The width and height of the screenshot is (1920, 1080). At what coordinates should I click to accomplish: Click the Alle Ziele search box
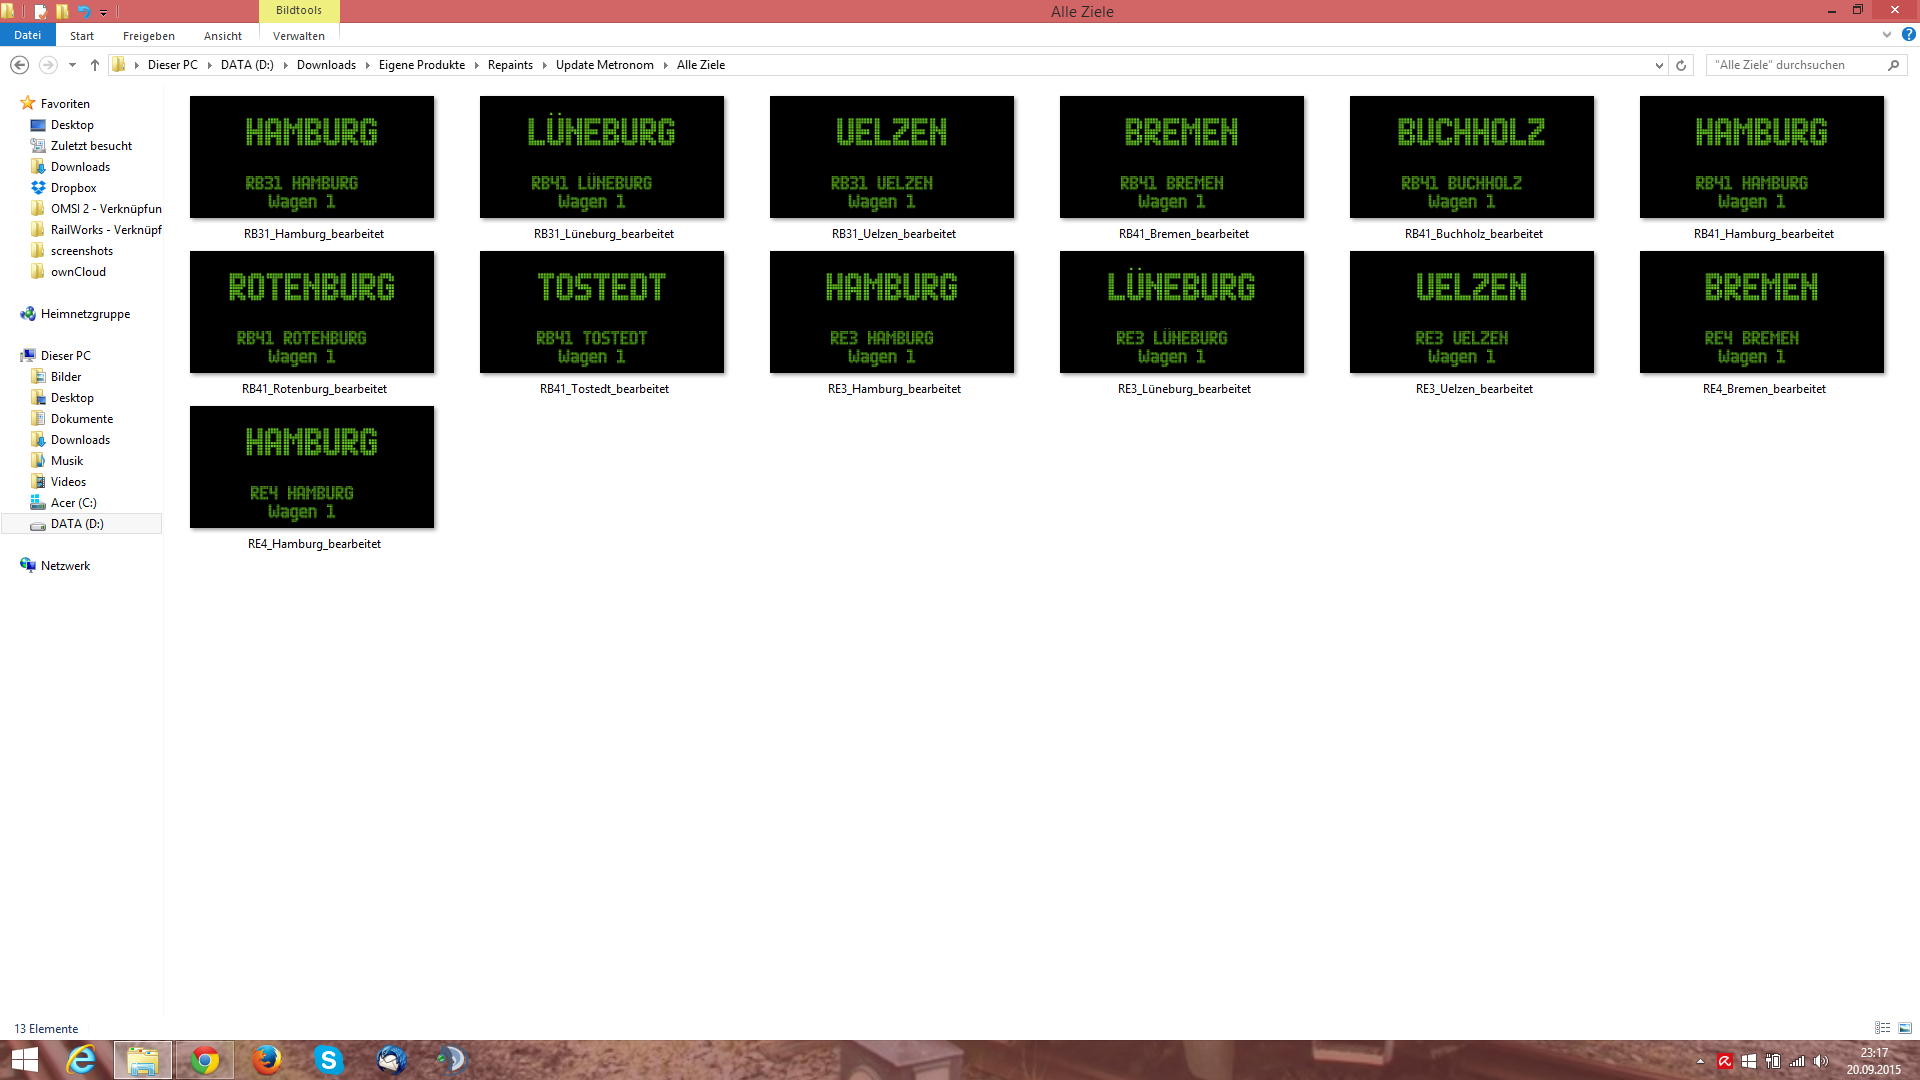(x=1795, y=65)
